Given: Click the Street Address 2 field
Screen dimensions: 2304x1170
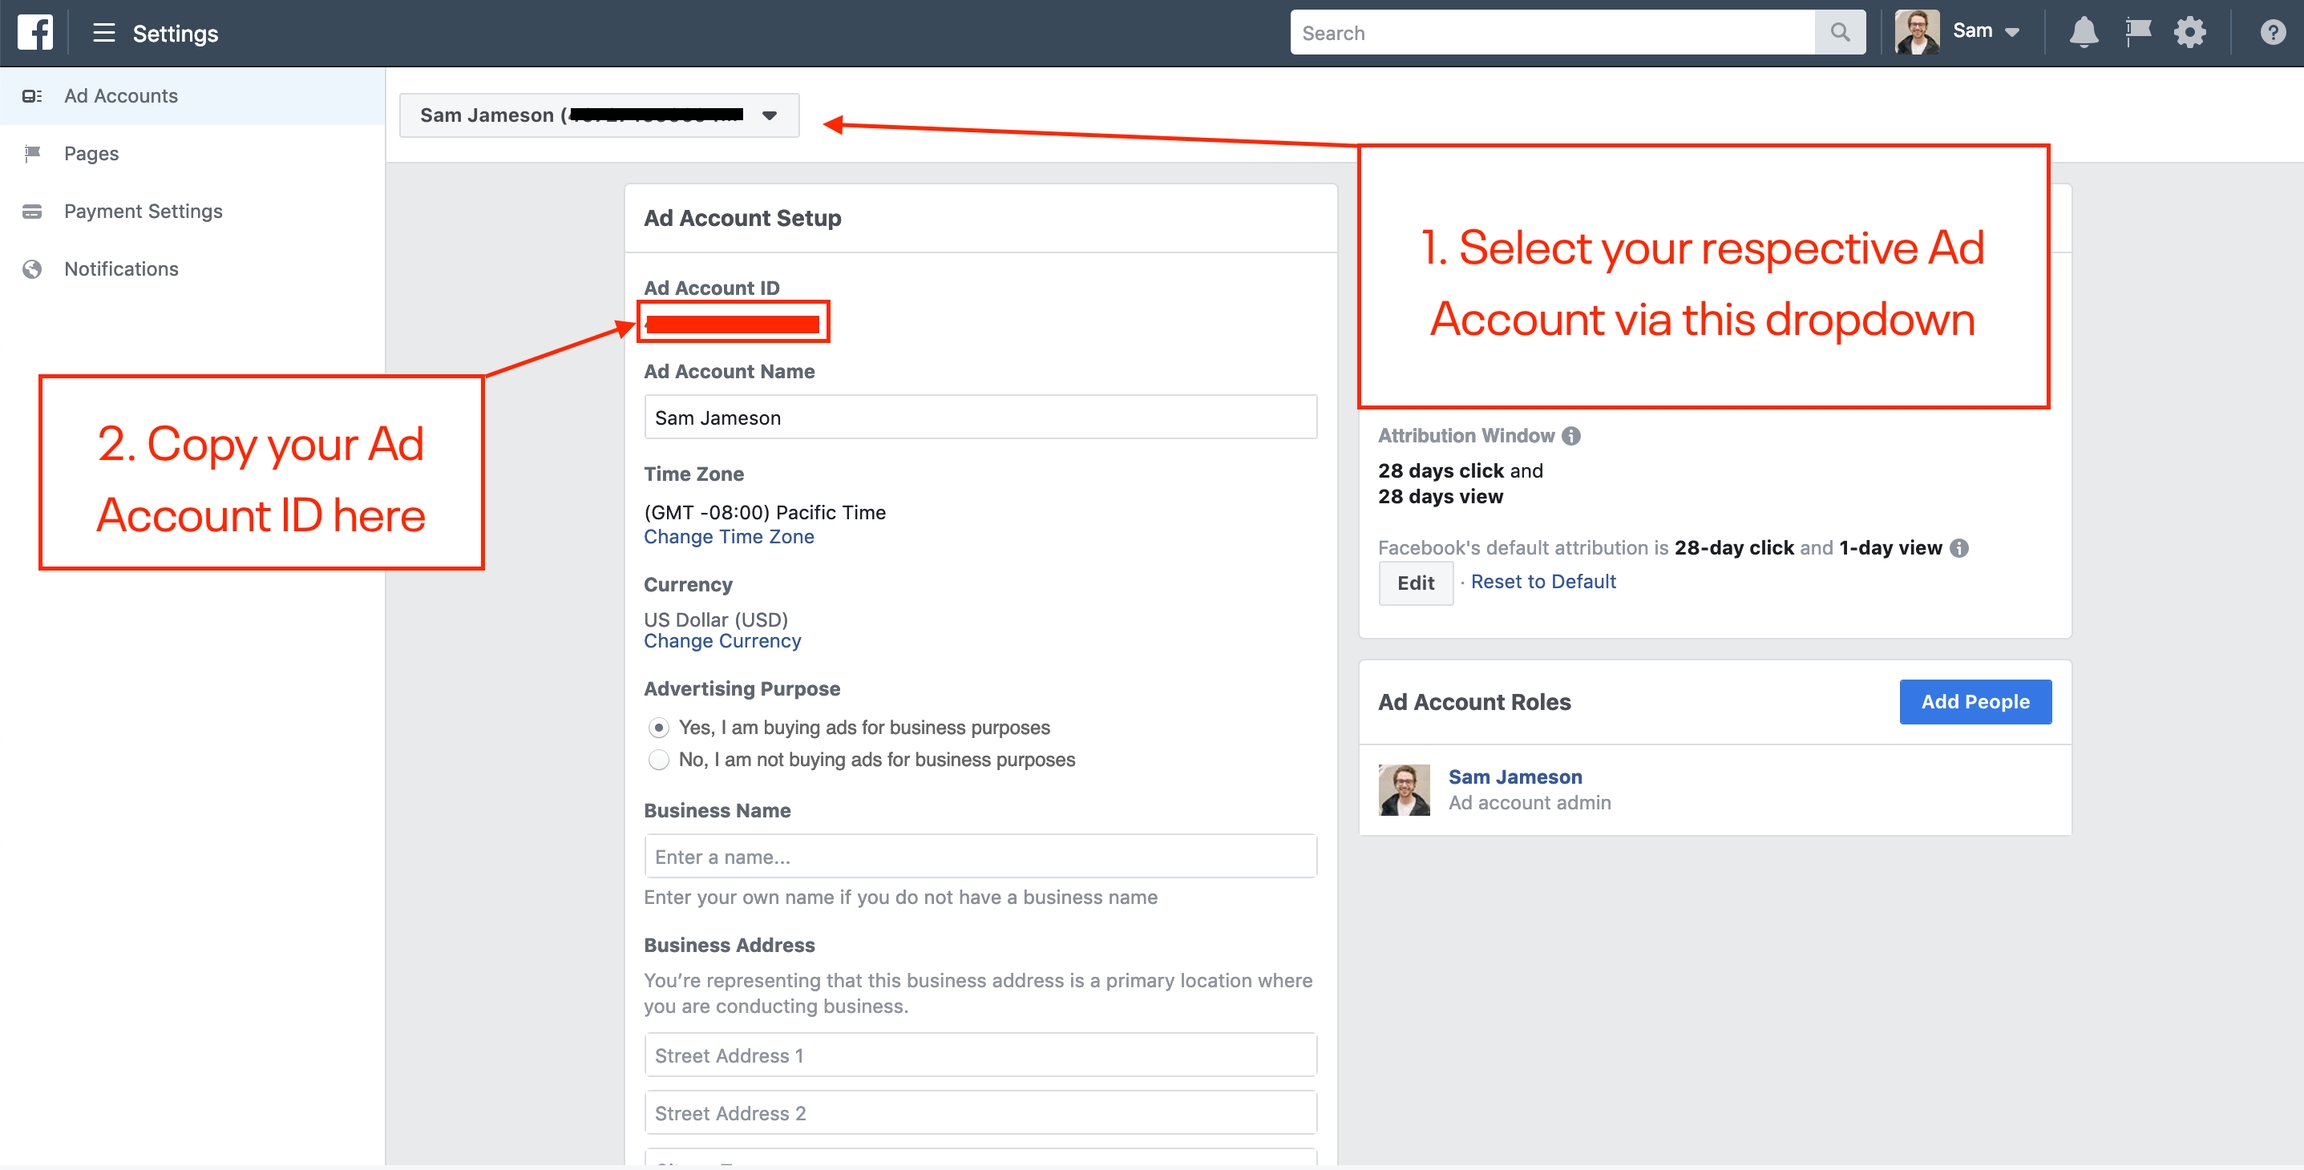Looking at the screenshot, I should click(x=980, y=1113).
